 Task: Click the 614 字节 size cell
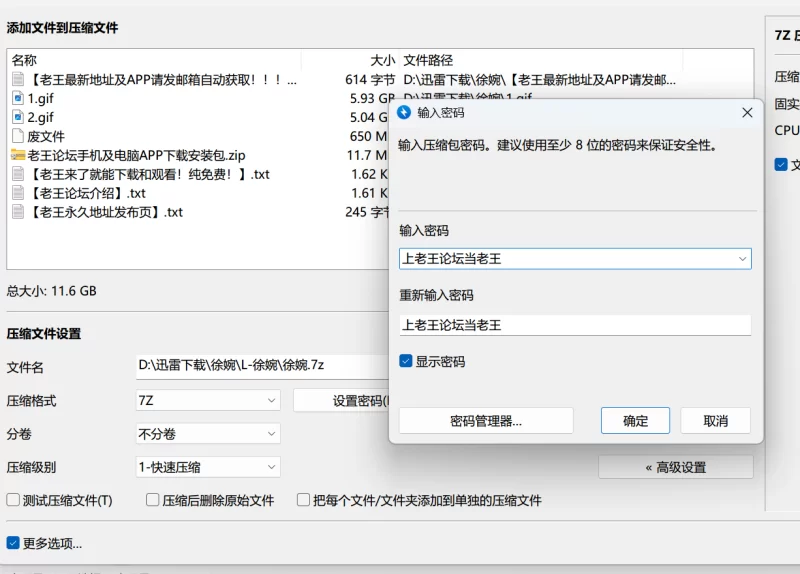click(x=370, y=80)
